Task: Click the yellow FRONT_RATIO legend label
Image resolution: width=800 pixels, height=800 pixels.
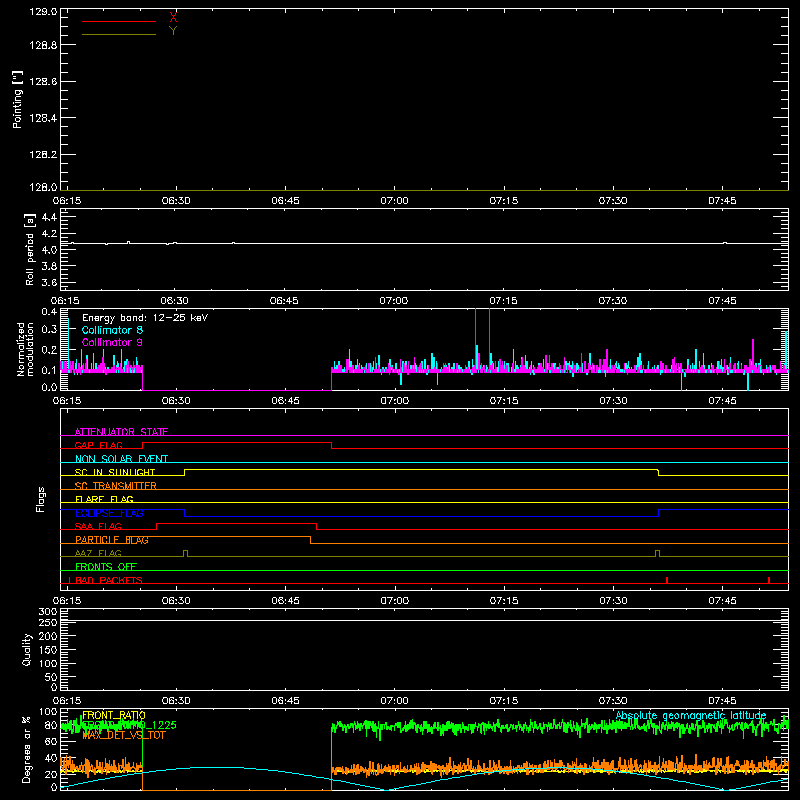Action: click(x=114, y=715)
